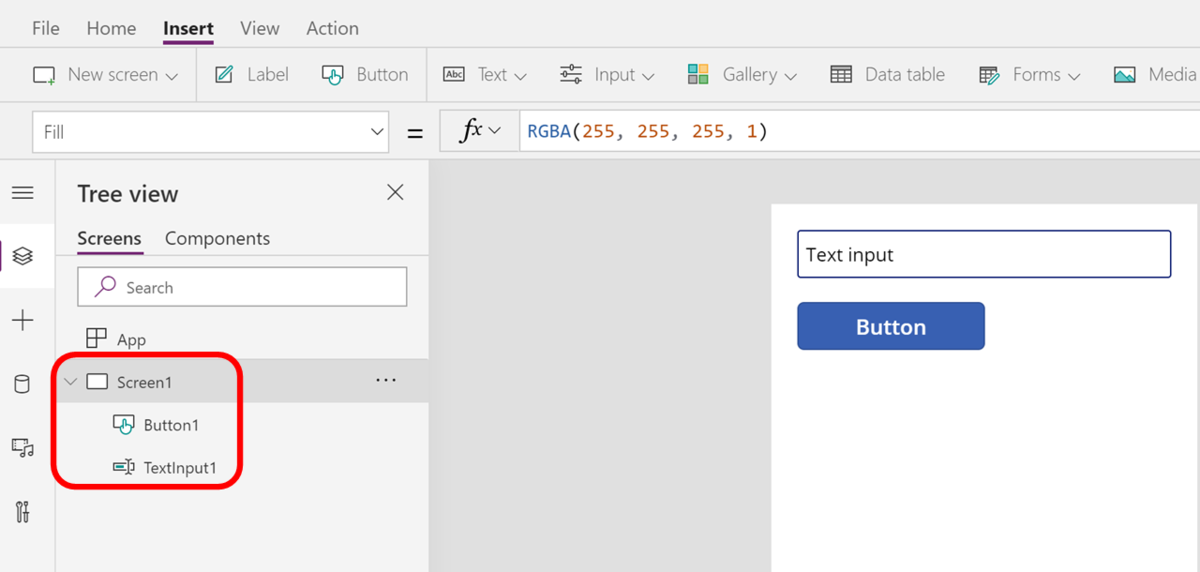Select Button1 in the tree view

click(x=171, y=425)
